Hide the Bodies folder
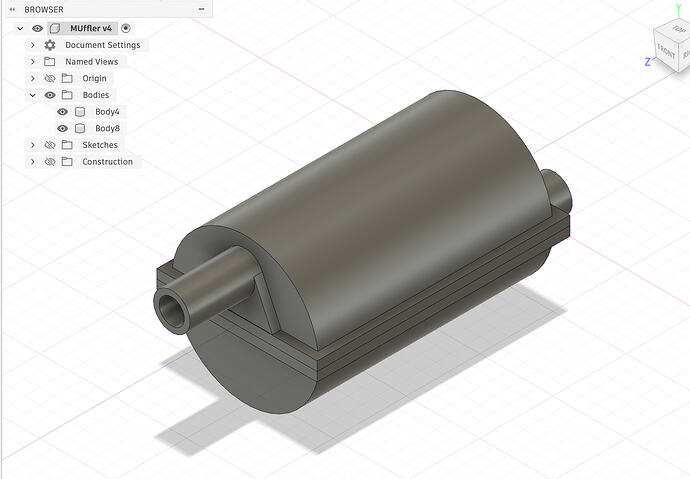Screen dimensions: 690x479 click(50, 95)
